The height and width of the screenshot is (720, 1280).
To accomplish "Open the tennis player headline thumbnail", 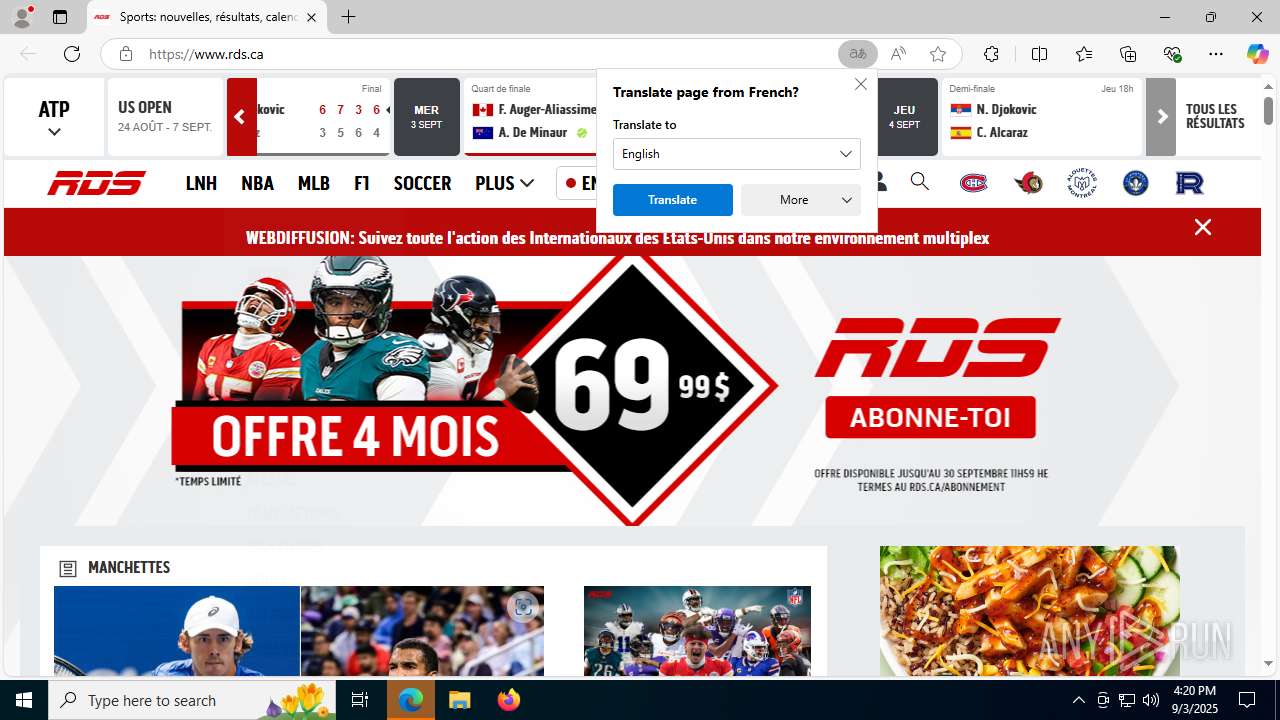I will 177,631.
